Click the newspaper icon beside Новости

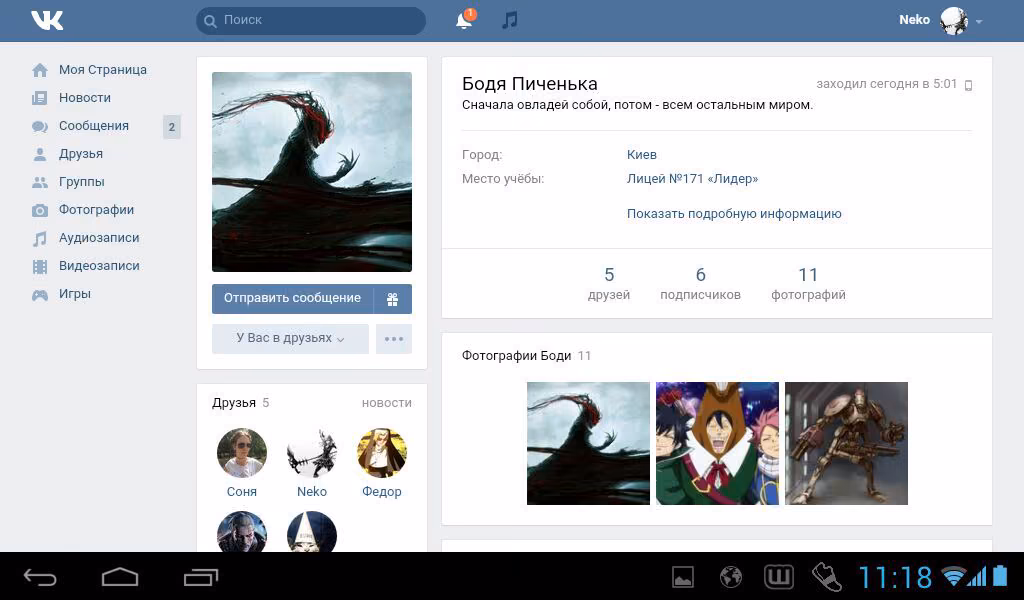point(40,98)
